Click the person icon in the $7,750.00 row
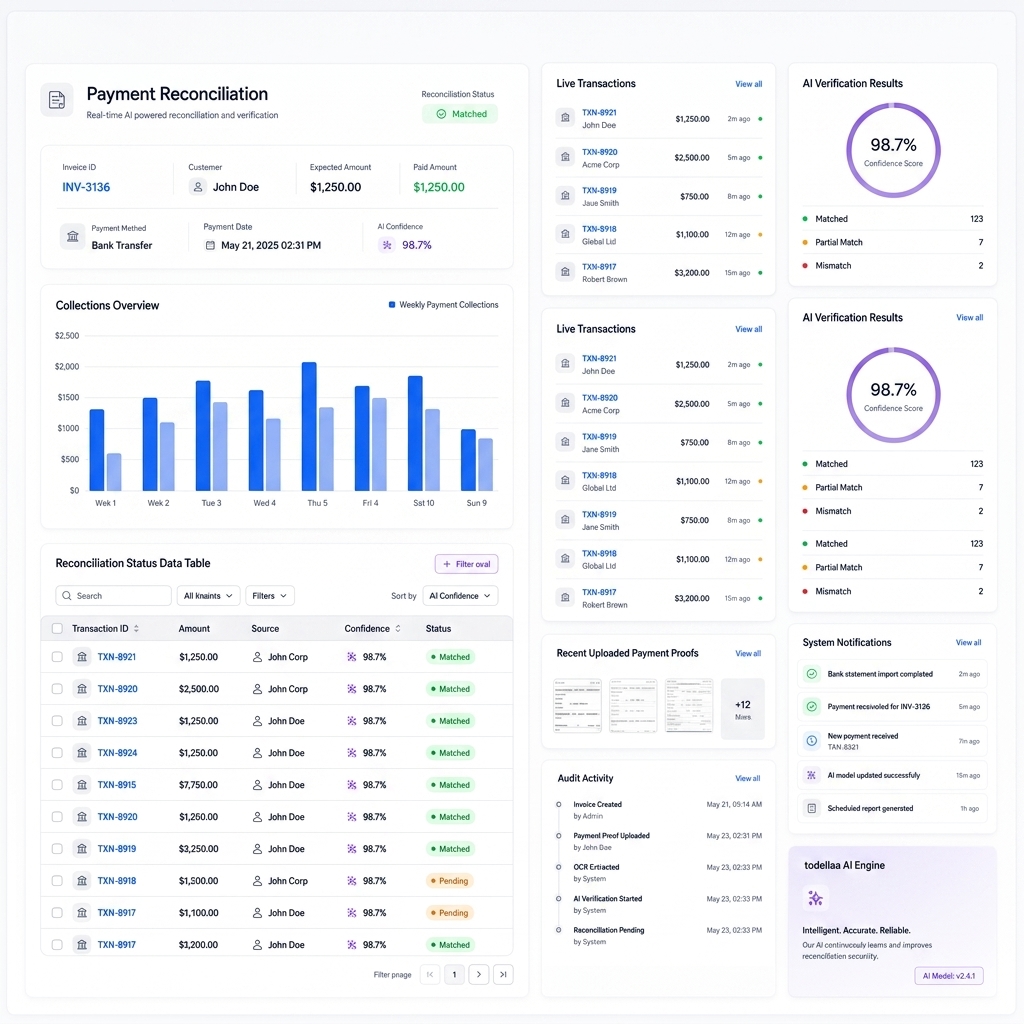The image size is (1024, 1024). (x=257, y=785)
